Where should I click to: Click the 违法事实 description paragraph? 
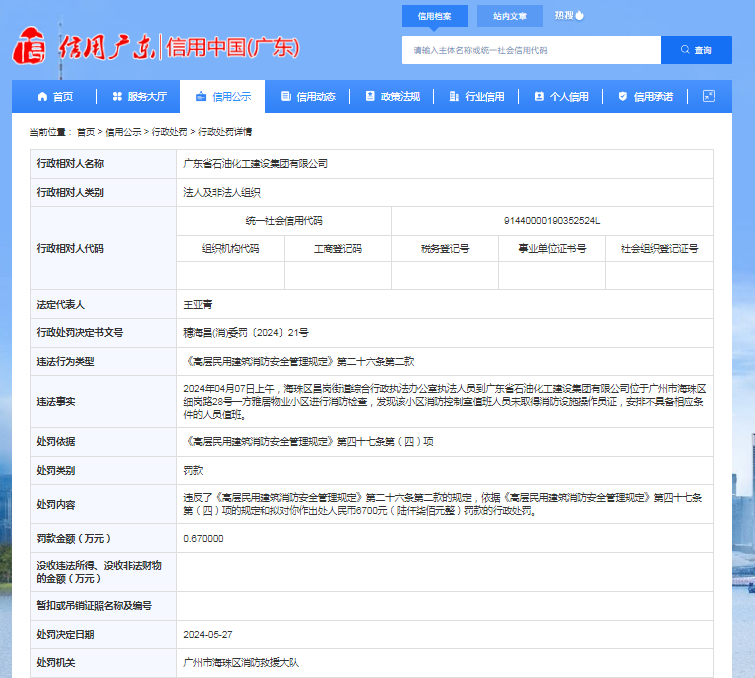point(444,402)
